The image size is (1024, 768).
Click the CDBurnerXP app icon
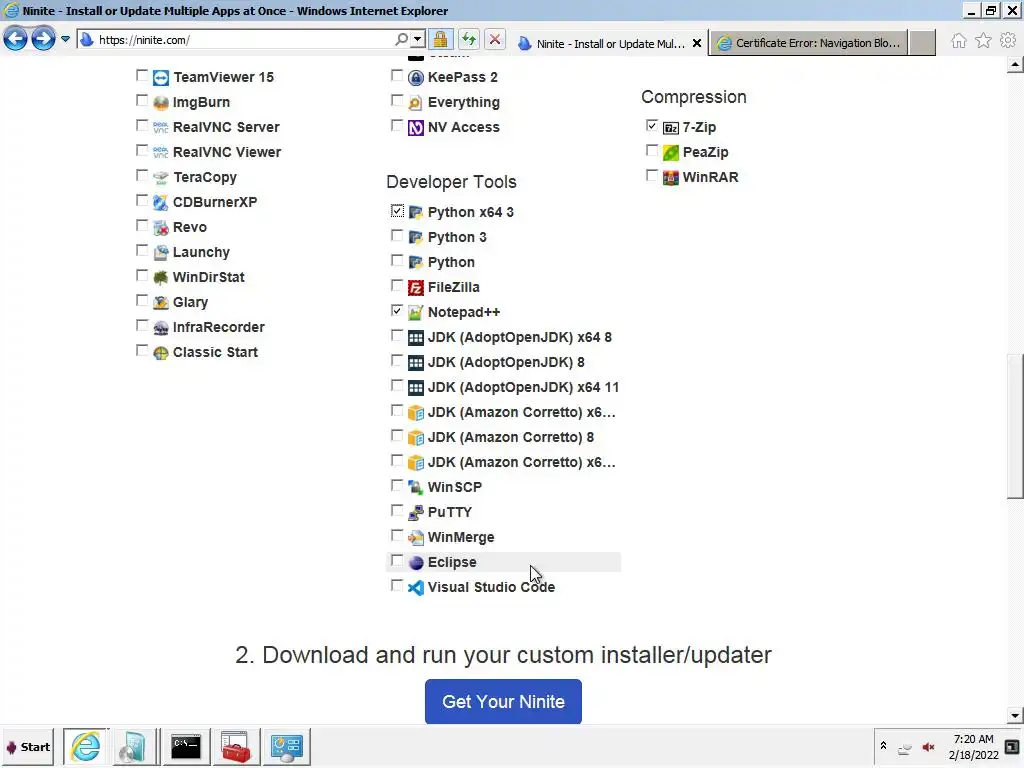click(x=161, y=202)
